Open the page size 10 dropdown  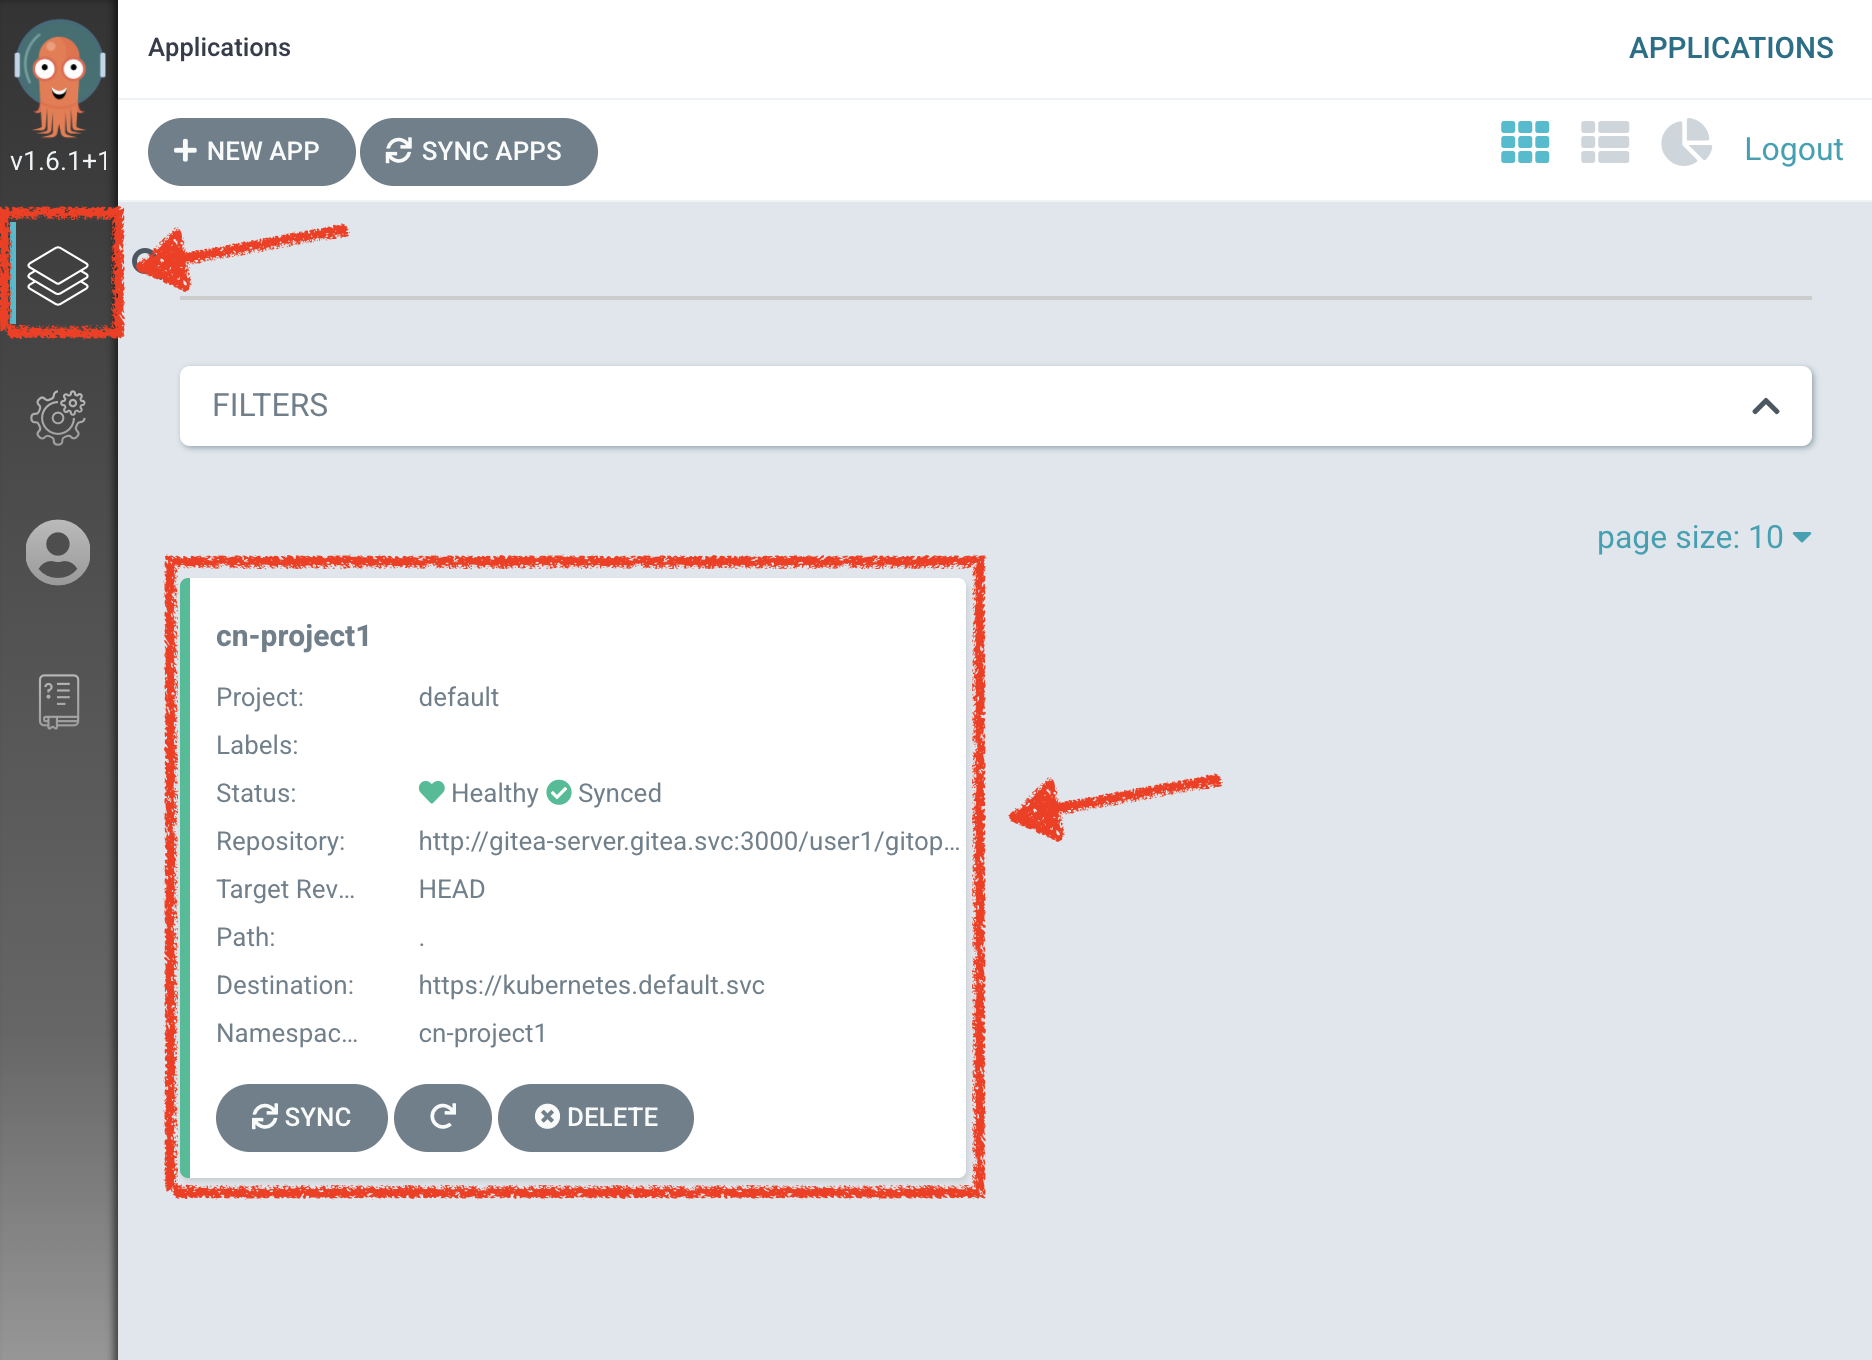1704,537
